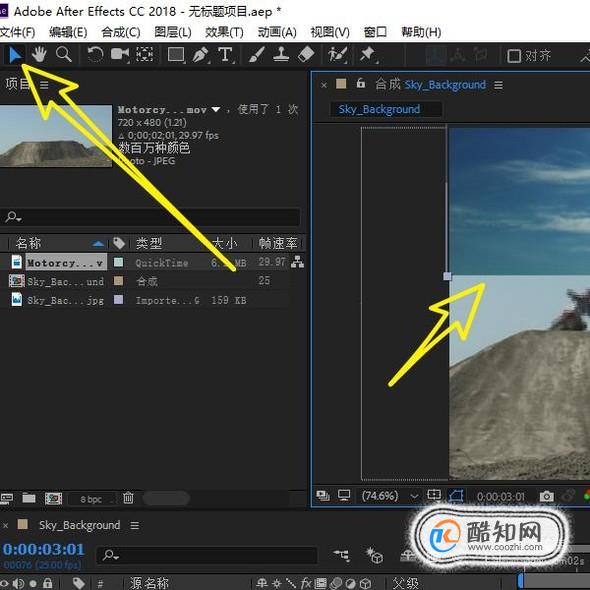Image resolution: width=590 pixels, height=590 pixels.
Task: Open 动画(A) menu
Action: (277, 32)
